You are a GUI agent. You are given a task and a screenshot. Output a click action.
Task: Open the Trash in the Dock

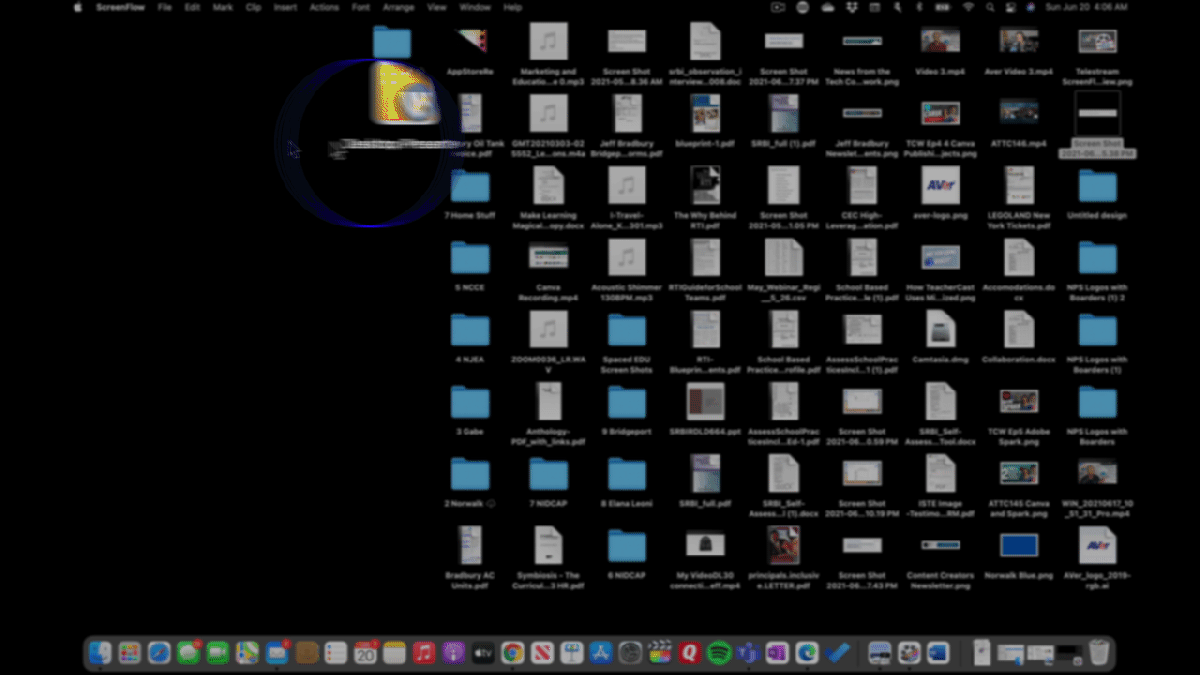tap(1099, 653)
